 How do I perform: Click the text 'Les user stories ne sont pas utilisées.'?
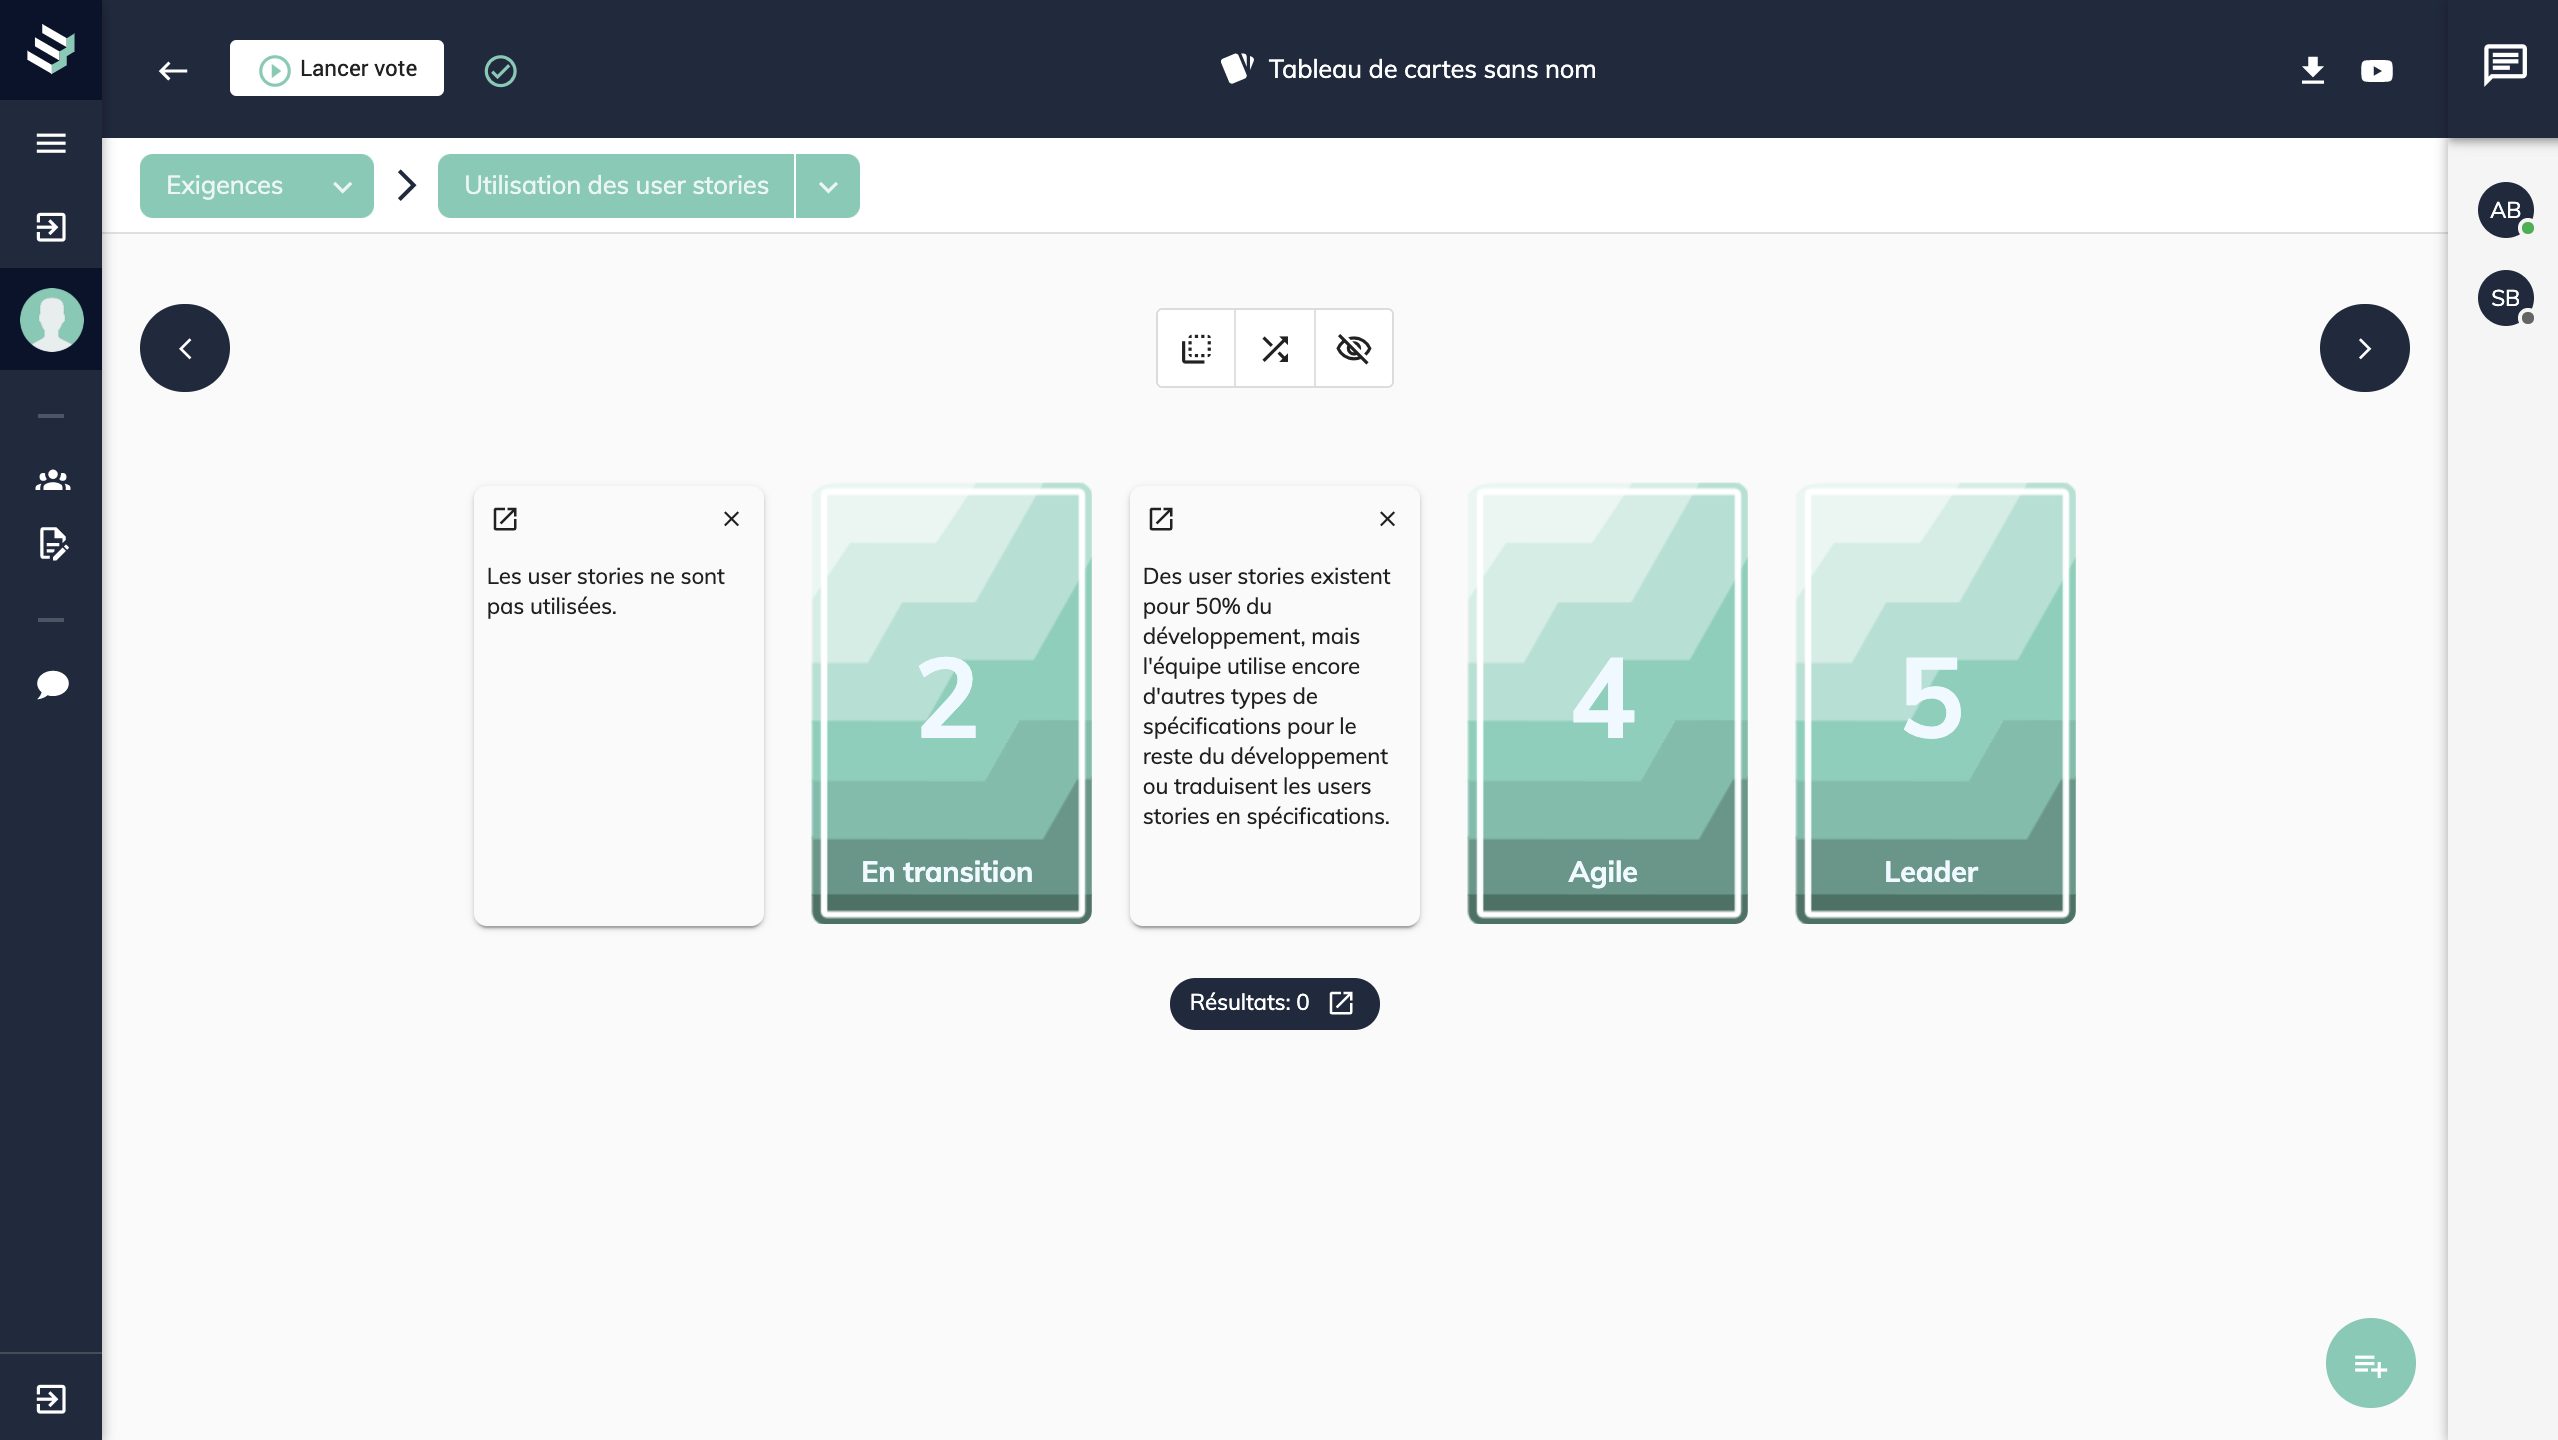[x=605, y=591]
